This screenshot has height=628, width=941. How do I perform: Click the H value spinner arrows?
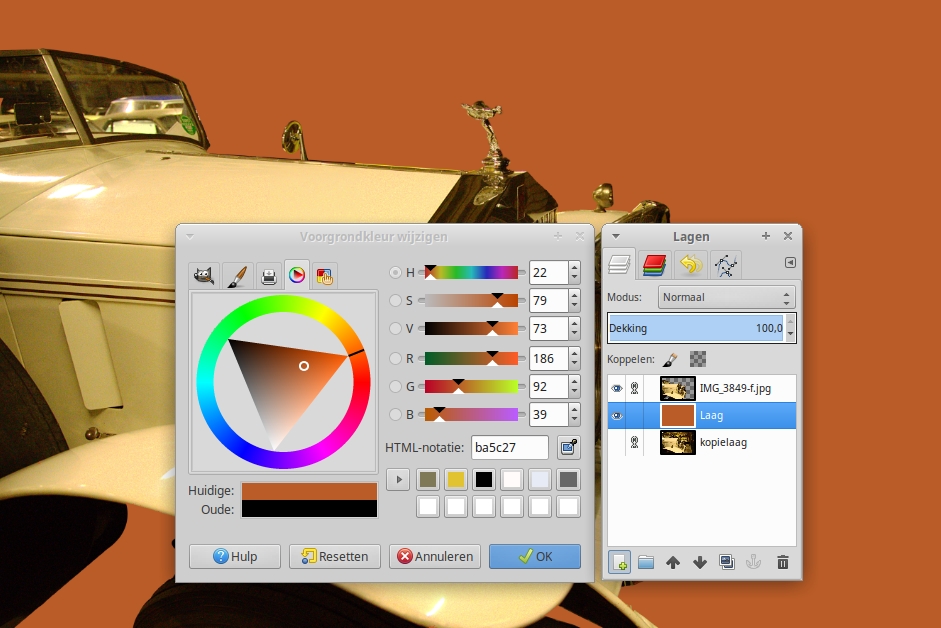(x=574, y=273)
